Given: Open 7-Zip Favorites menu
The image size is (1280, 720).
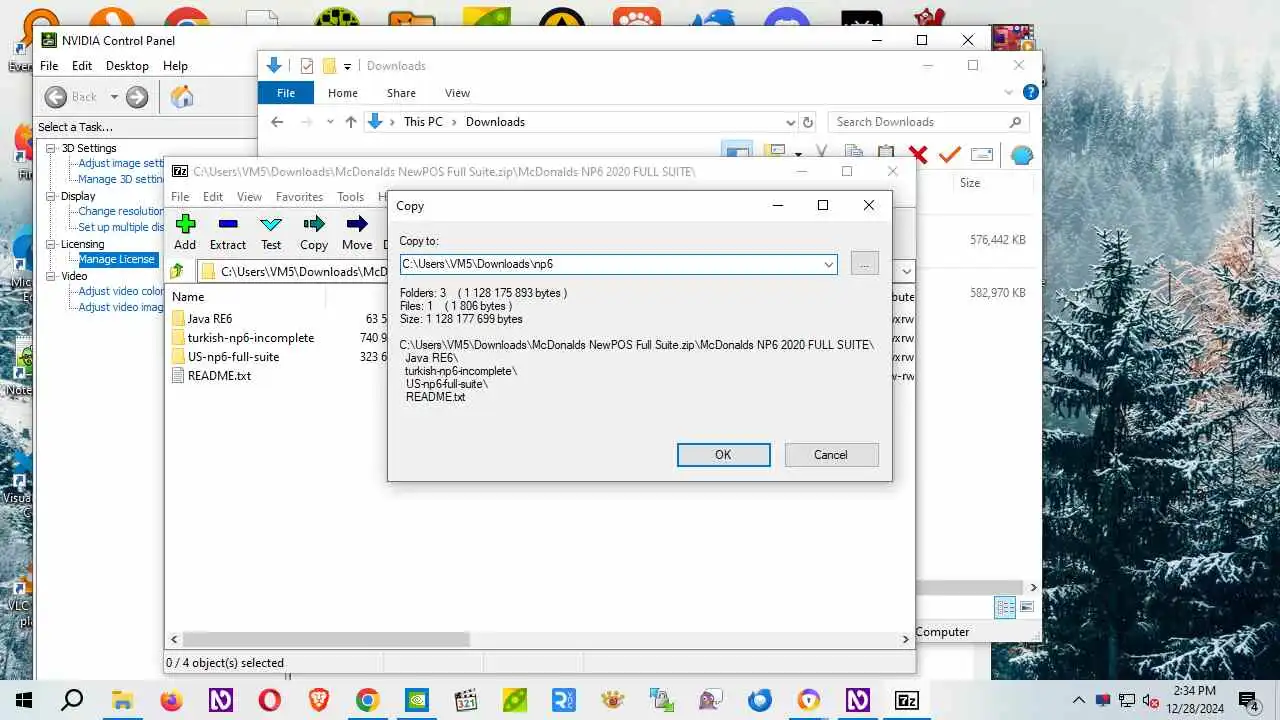Looking at the screenshot, I should [x=299, y=197].
